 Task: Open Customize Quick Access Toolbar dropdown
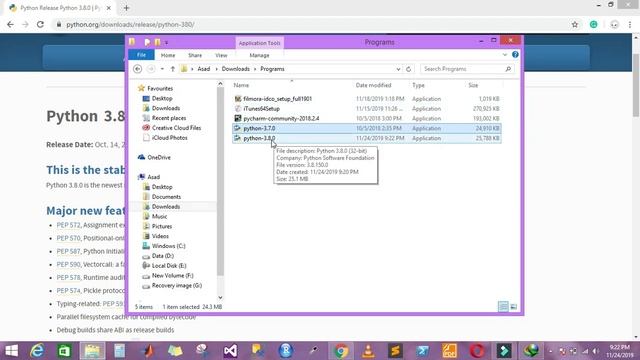166,42
